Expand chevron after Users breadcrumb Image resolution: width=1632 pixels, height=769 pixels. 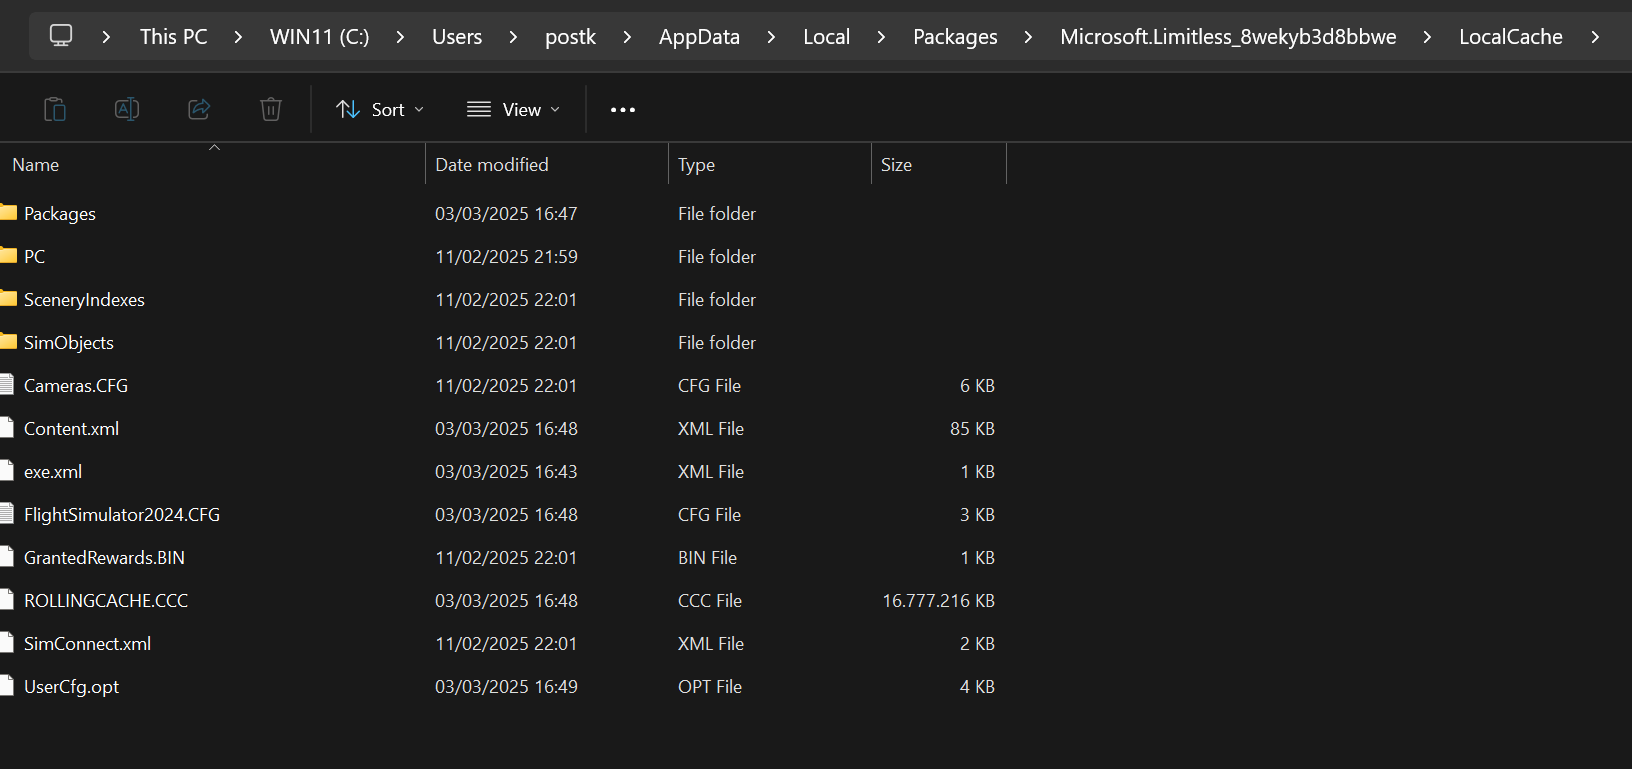click(x=513, y=37)
